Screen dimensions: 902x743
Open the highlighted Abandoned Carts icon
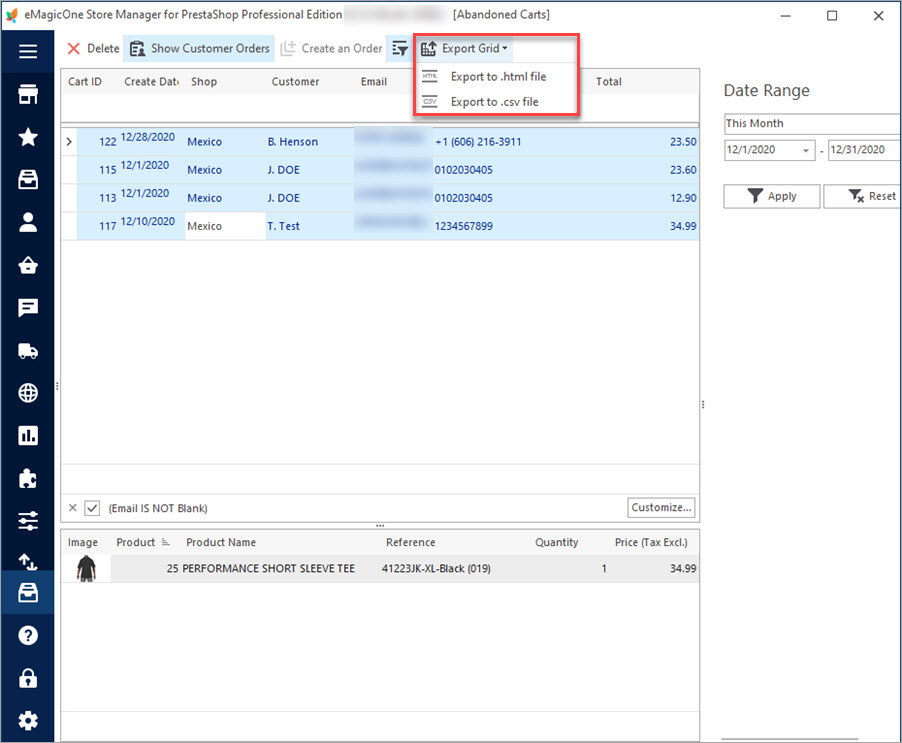(x=28, y=592)
